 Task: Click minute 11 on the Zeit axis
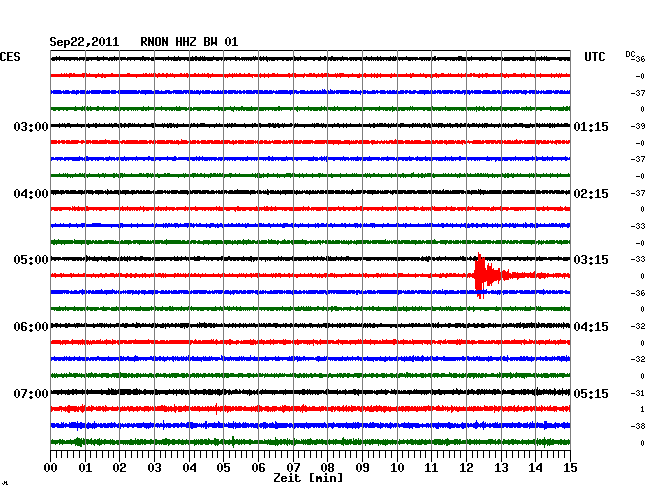point(431,467)
